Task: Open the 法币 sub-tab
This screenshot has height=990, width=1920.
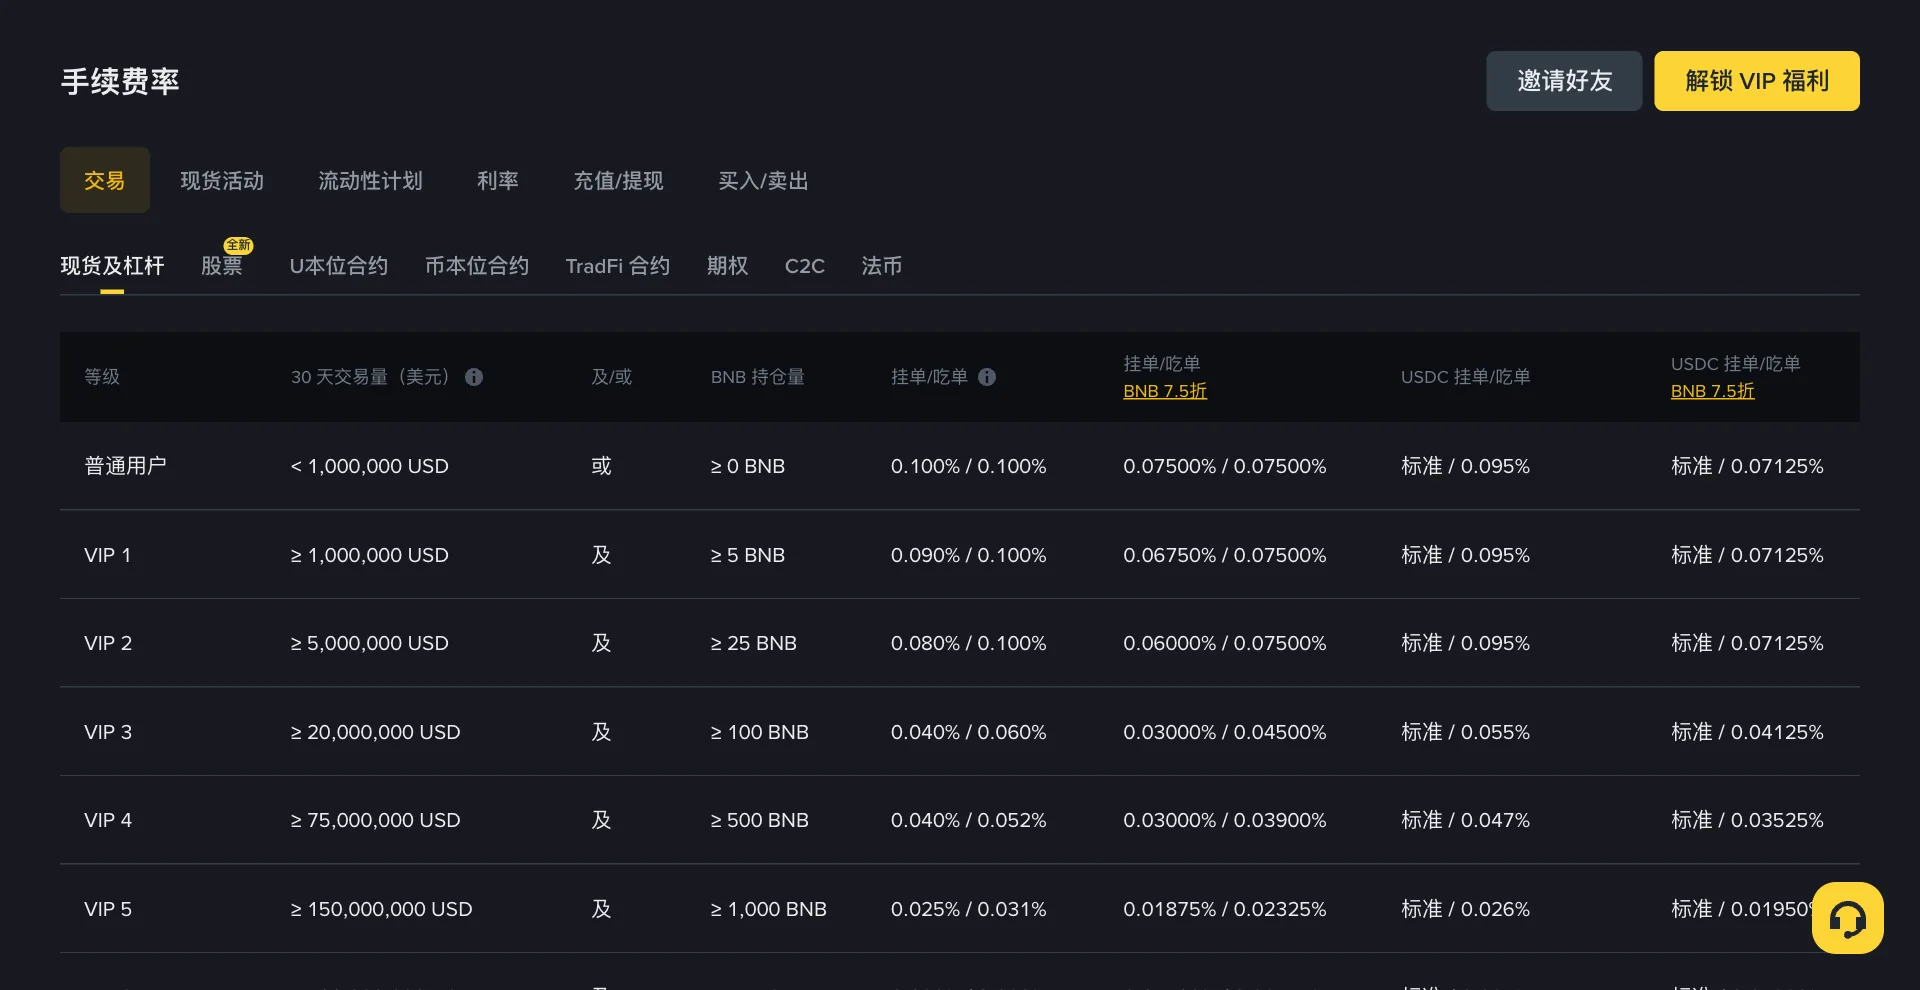Action: 882,266
